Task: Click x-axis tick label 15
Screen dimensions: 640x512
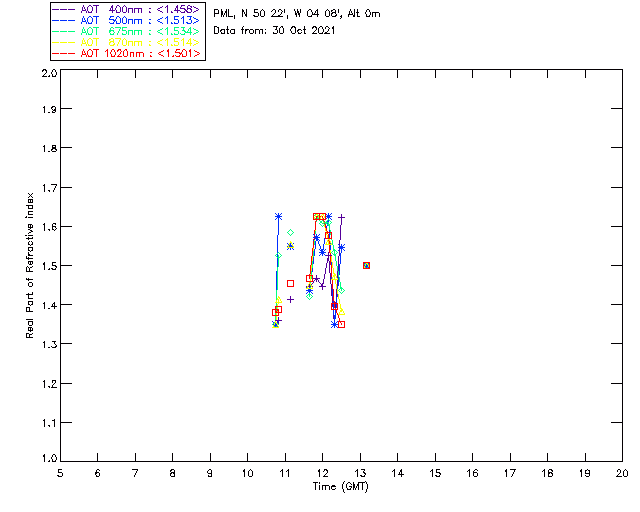Action: (435, 473)
